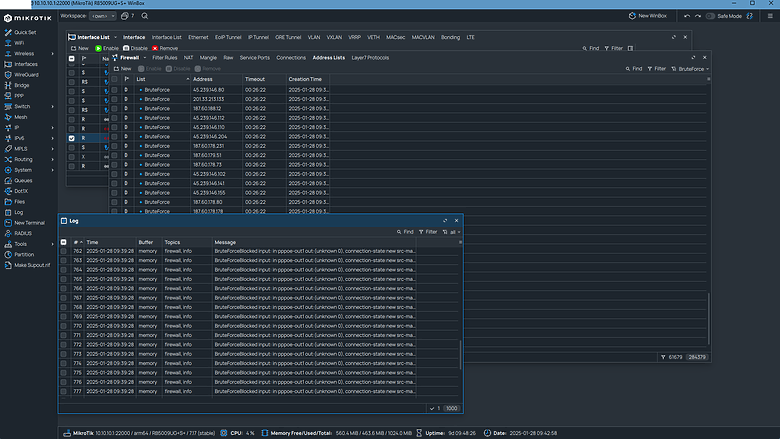Click Enable in Interface List toolbar
Image resolution: width=780 pixels, height=439 pixels.
coord(107,48)
